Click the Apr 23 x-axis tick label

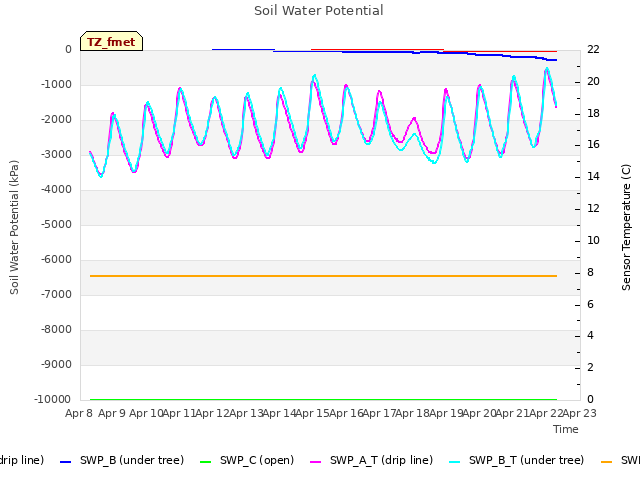click(580, 413)
